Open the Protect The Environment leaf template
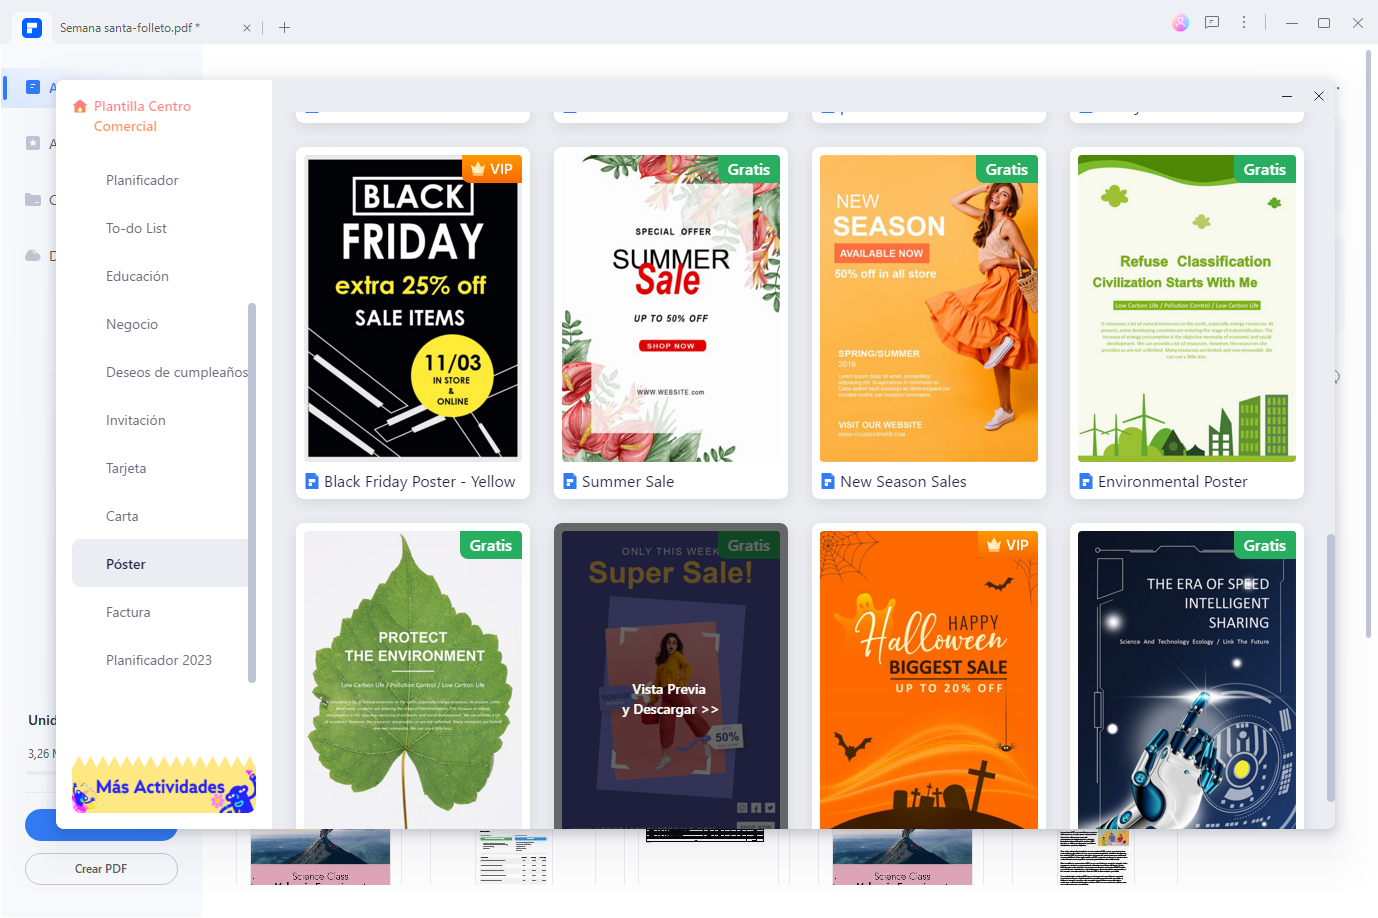Screen dimensions: 1378x918 [413, 680]
